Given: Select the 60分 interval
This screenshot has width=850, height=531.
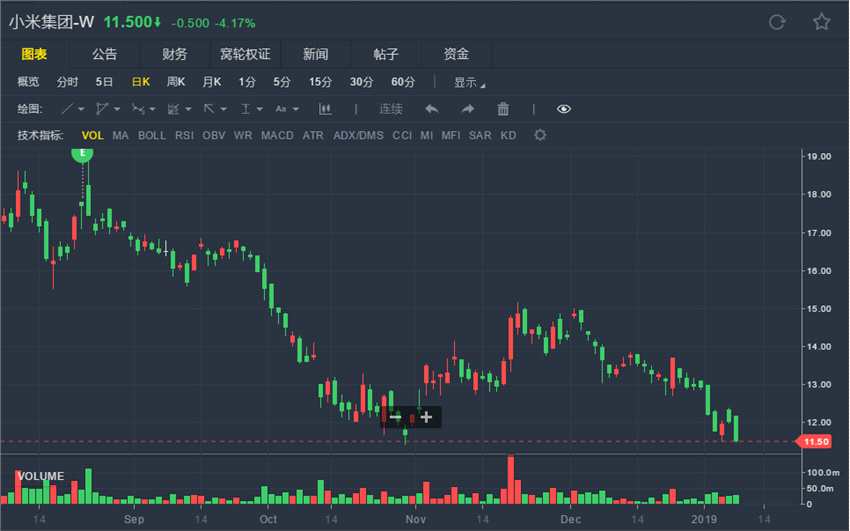Looking at the screenshot, I should [x=403, y=82].
